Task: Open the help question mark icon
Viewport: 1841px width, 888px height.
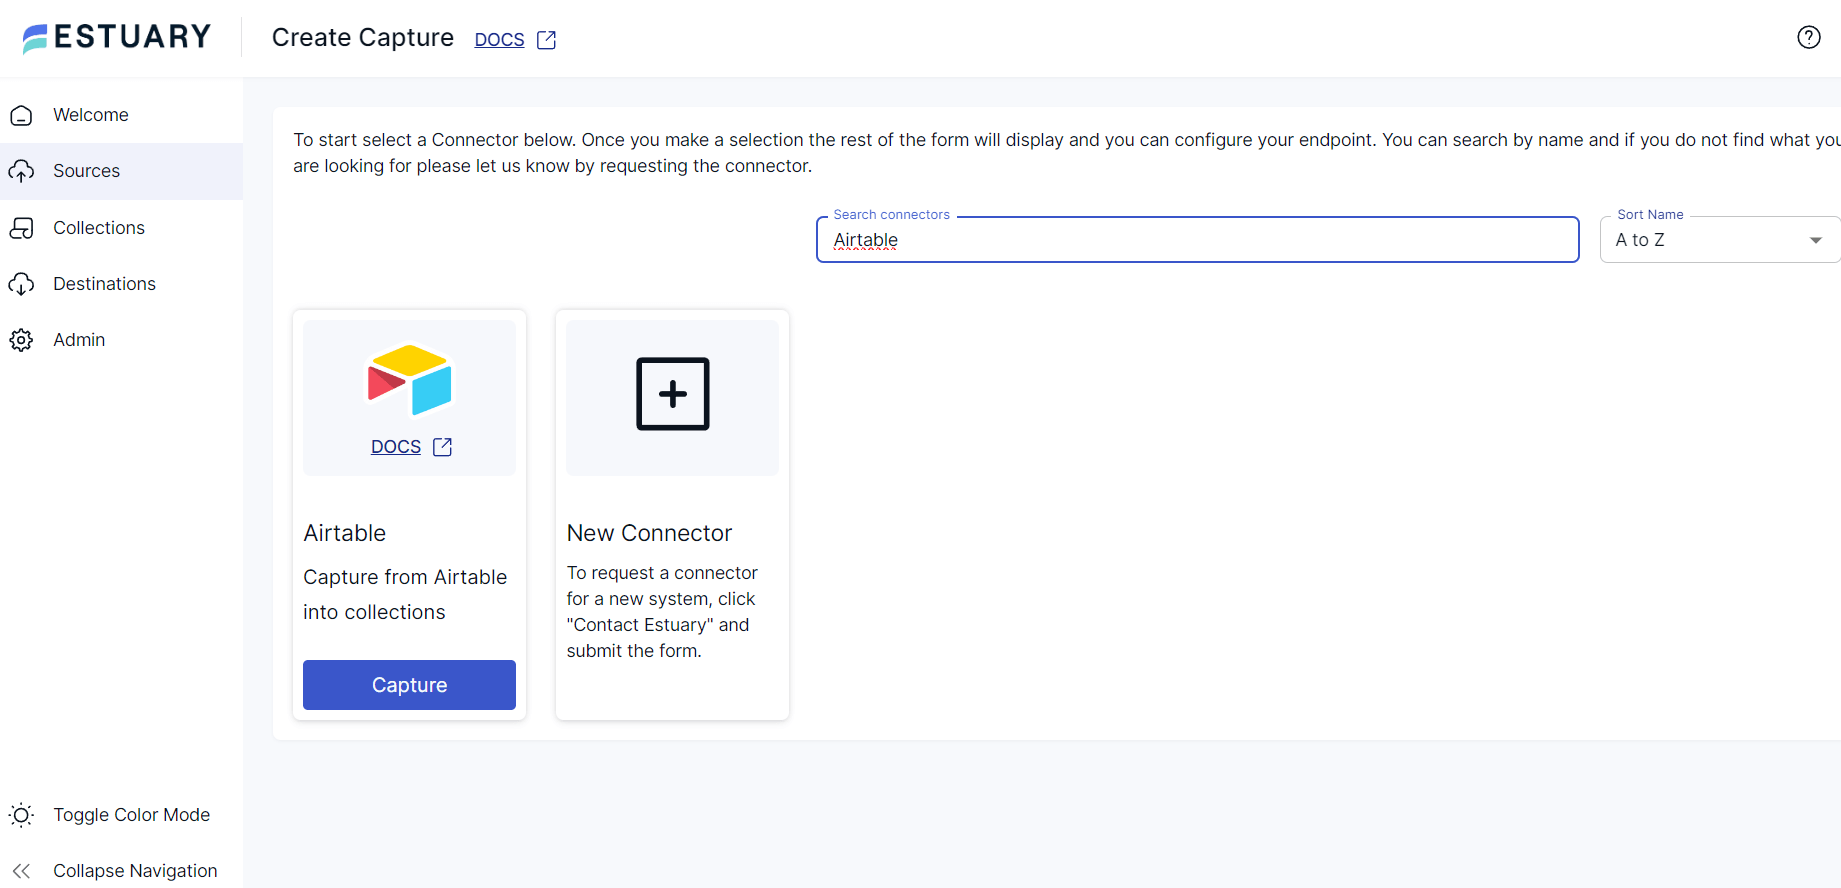Action: [x=1808, y=37]
